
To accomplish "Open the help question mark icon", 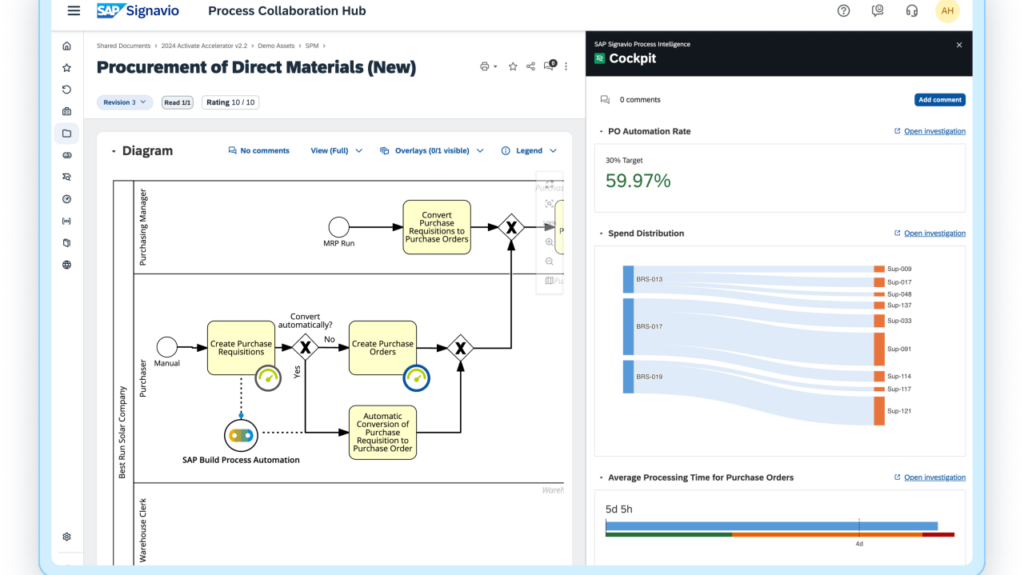I will (x=844, y=10).
